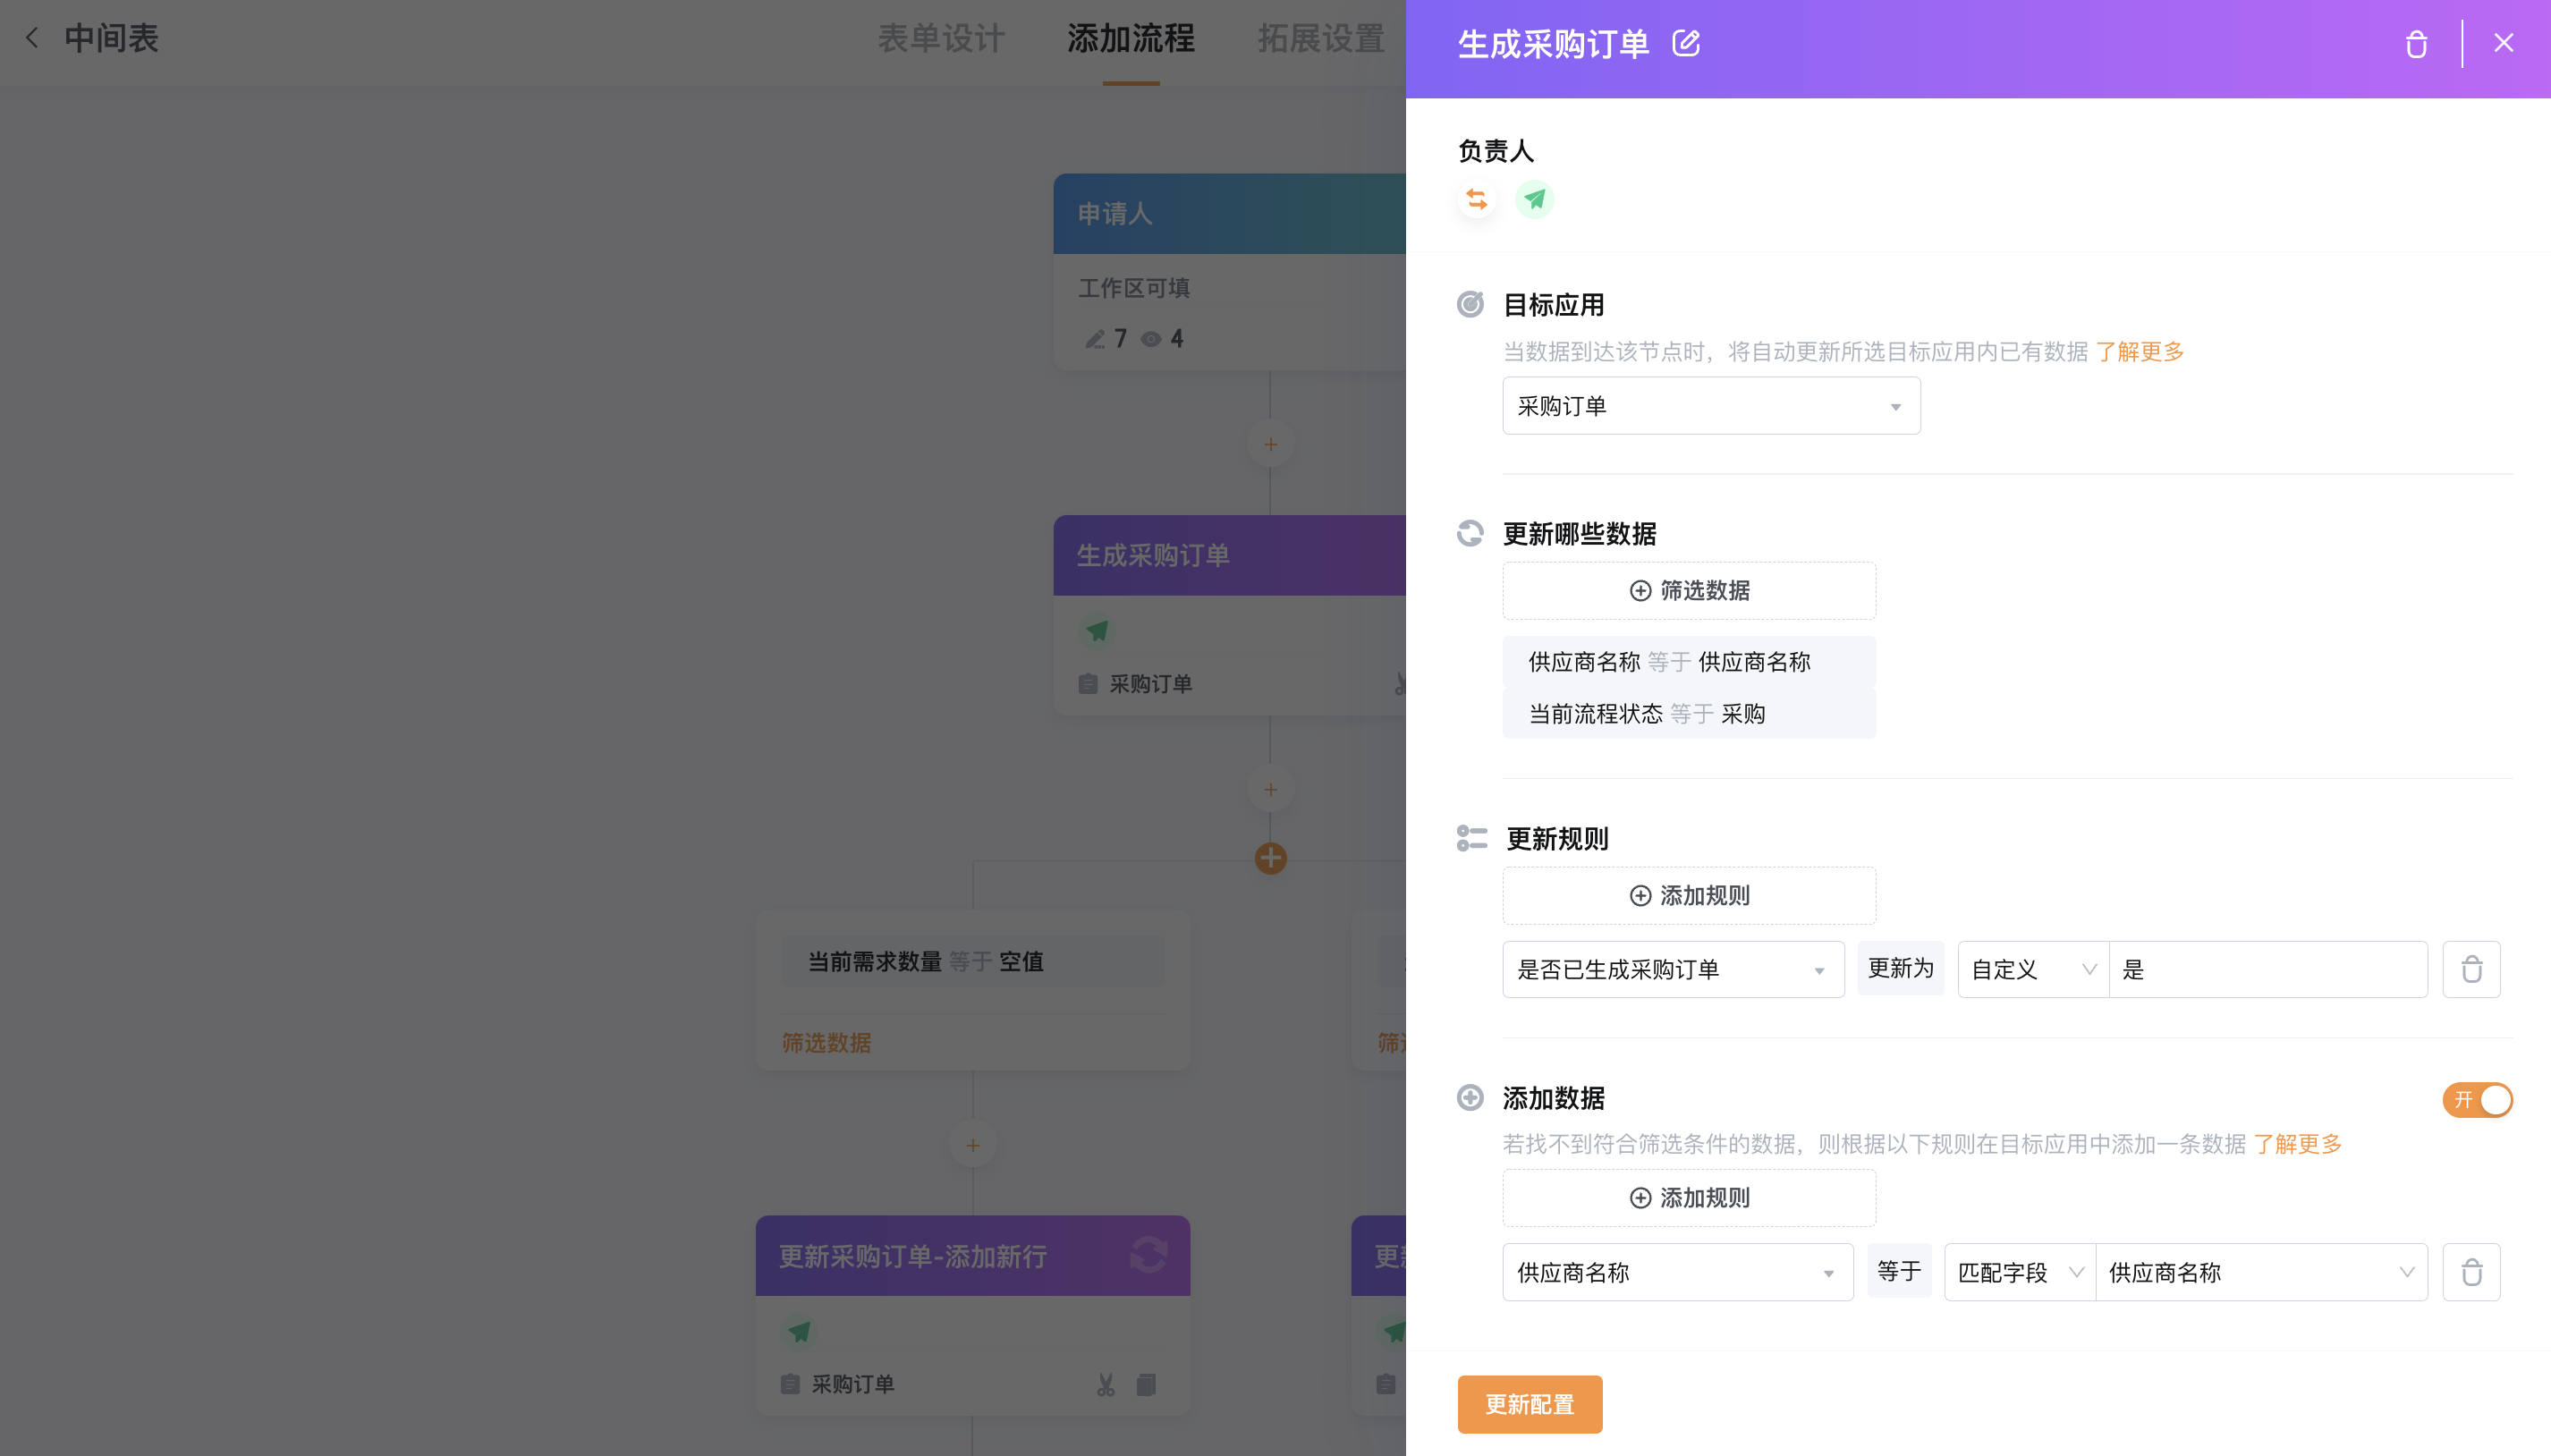The image size is (2551, 1456).
Task: Click the edit title pencil icon
Action: coord(1686,43)
